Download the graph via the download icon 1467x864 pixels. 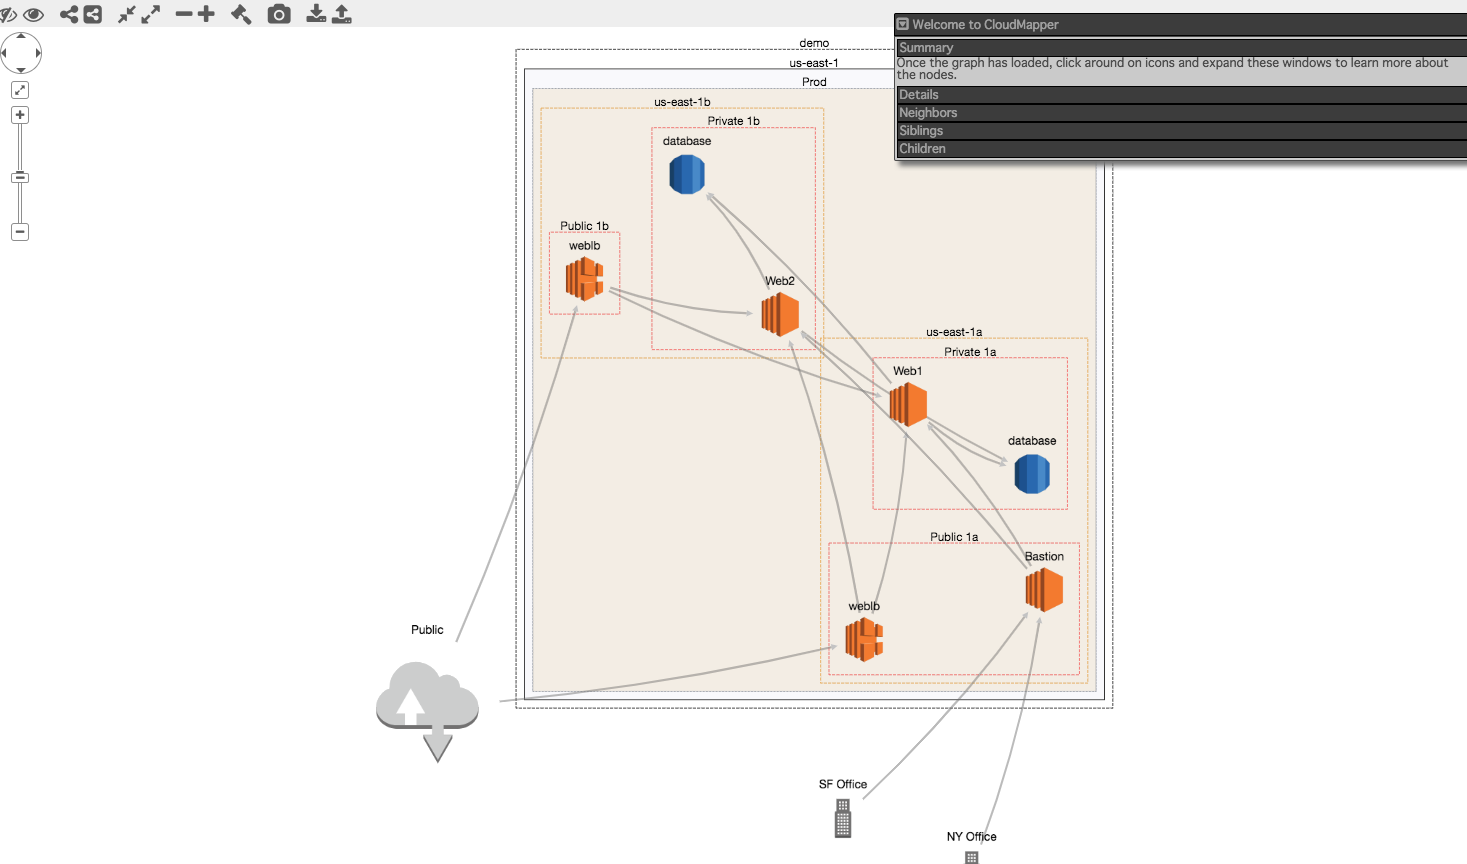(315, 15)
